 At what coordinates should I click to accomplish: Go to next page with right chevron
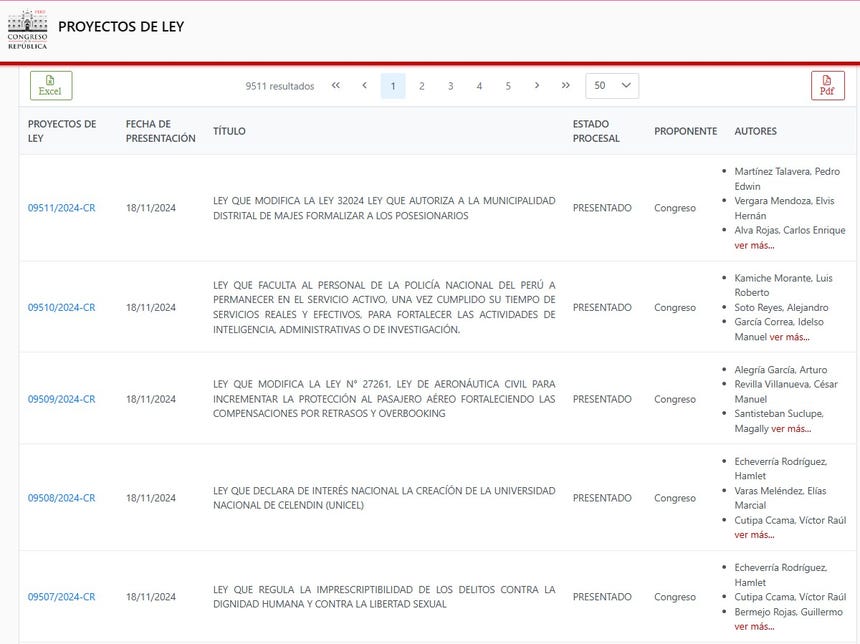point(537,86)
